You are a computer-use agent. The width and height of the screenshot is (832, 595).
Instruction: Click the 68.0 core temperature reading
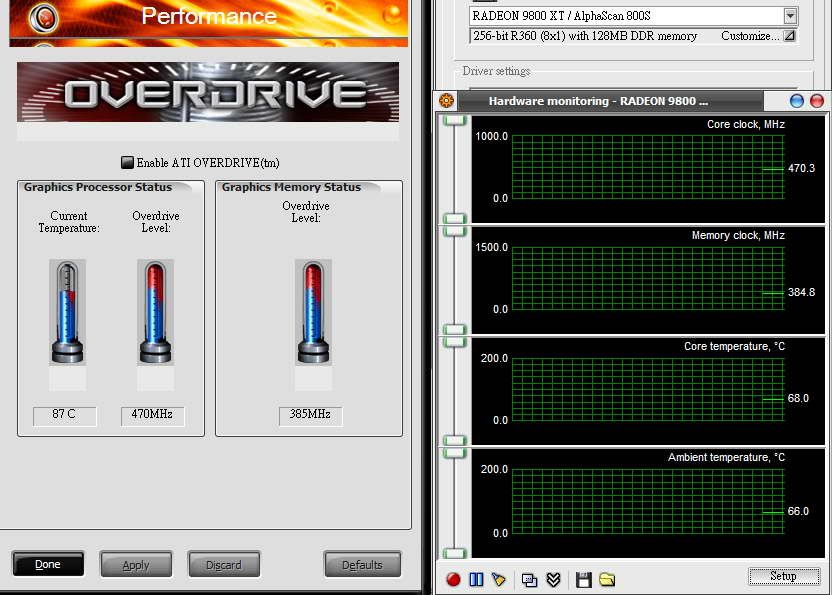point(798,398)
